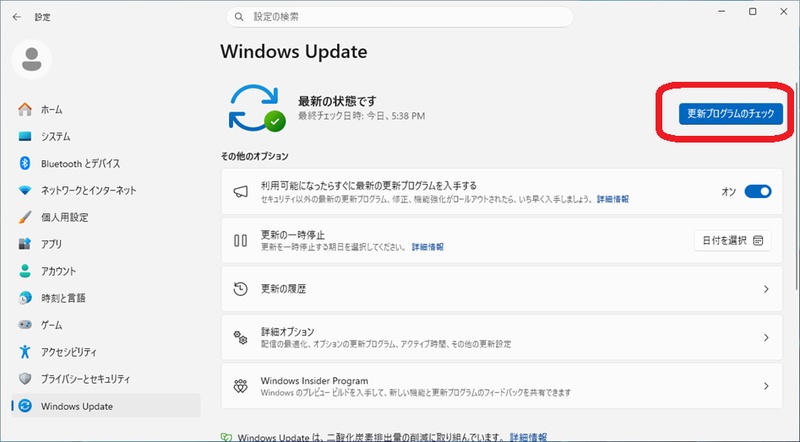Screen dimensions: 800x442
Task: Click the back arrow in title bar
Action: click(17, 17)
